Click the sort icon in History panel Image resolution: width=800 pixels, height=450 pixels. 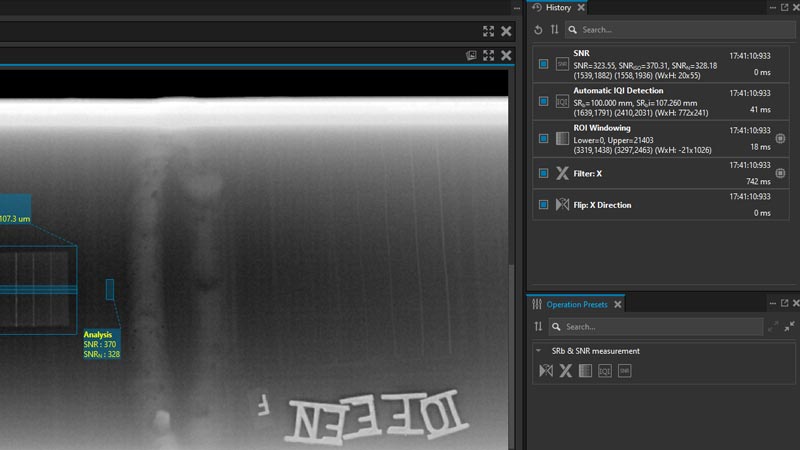(555, 30)
